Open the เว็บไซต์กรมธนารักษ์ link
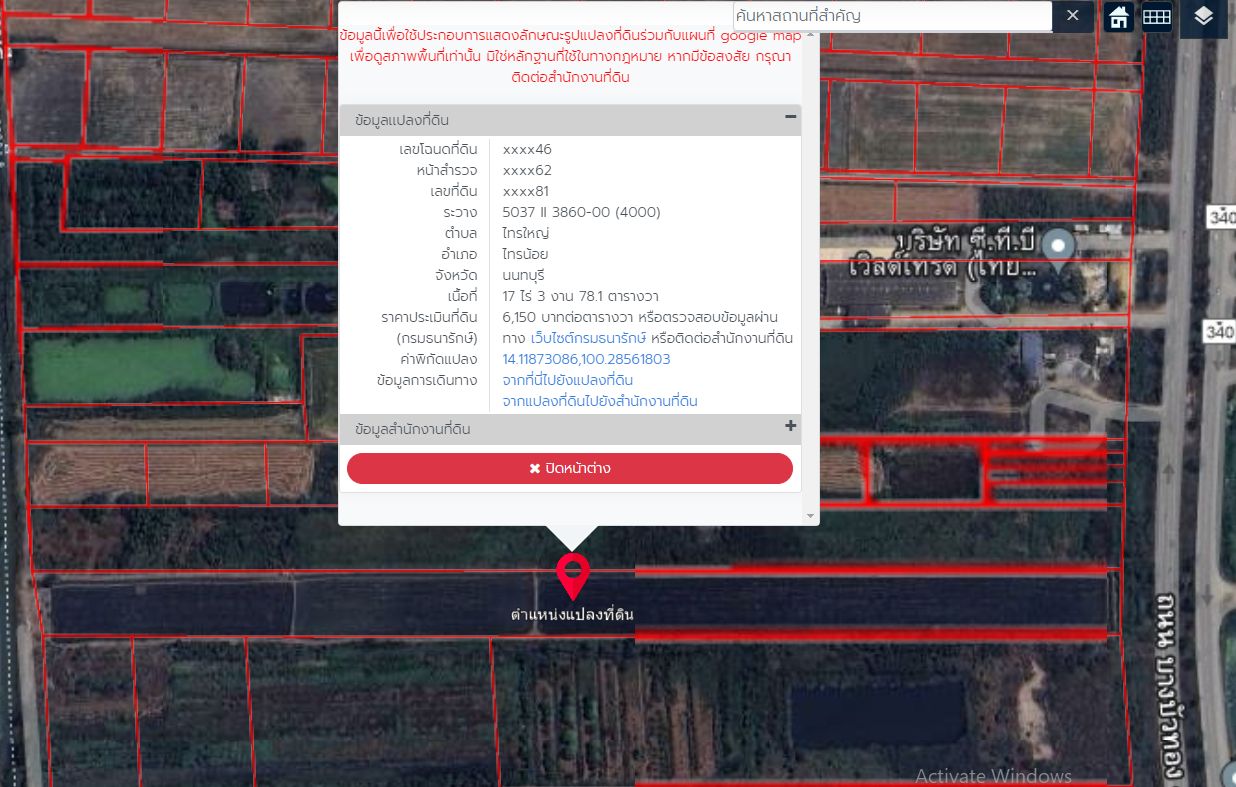The image size is (1236, 787). point(588,338)
